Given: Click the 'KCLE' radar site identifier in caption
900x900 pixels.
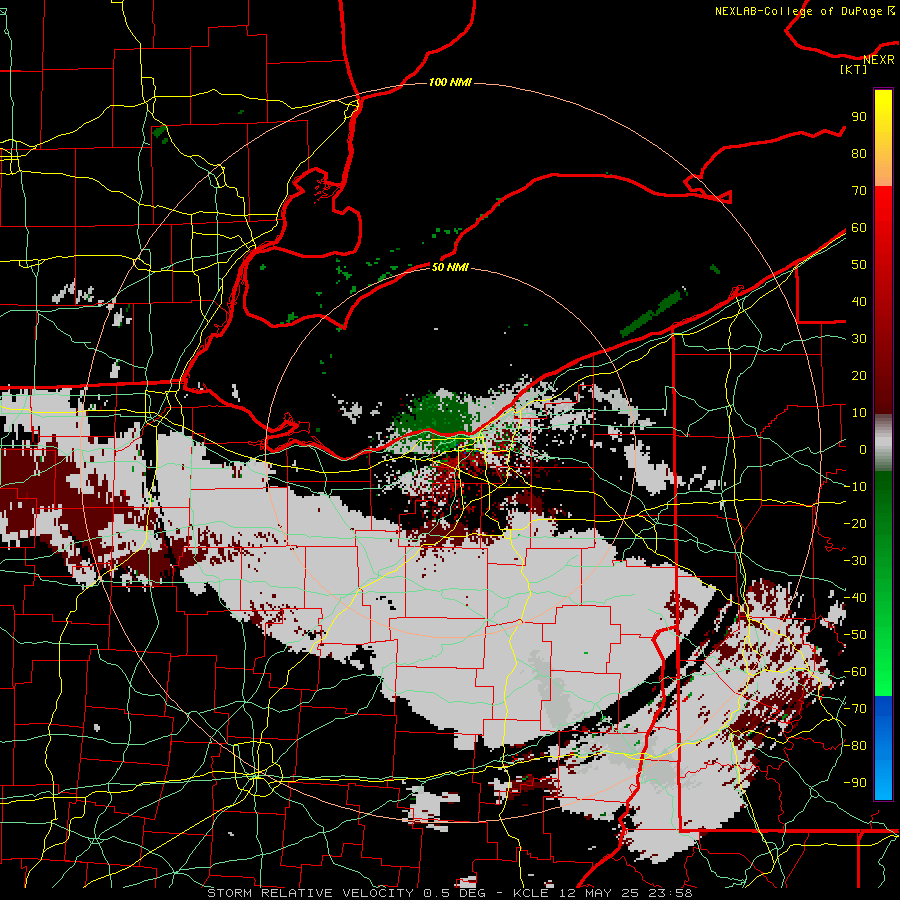Looking at the screenshot, I should pos(532,893).
